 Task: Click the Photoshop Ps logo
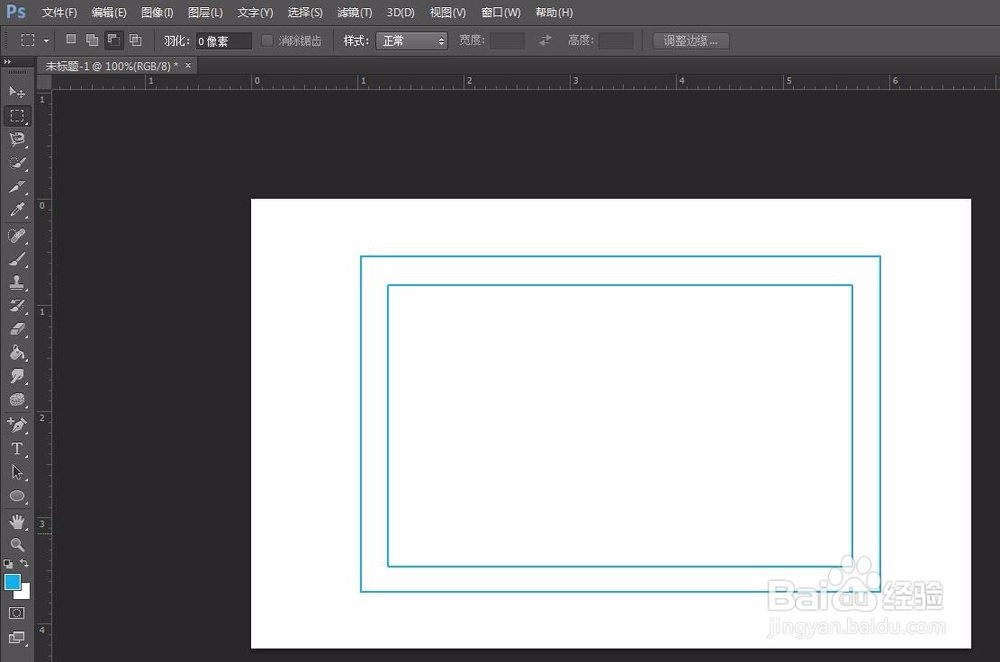16,11
